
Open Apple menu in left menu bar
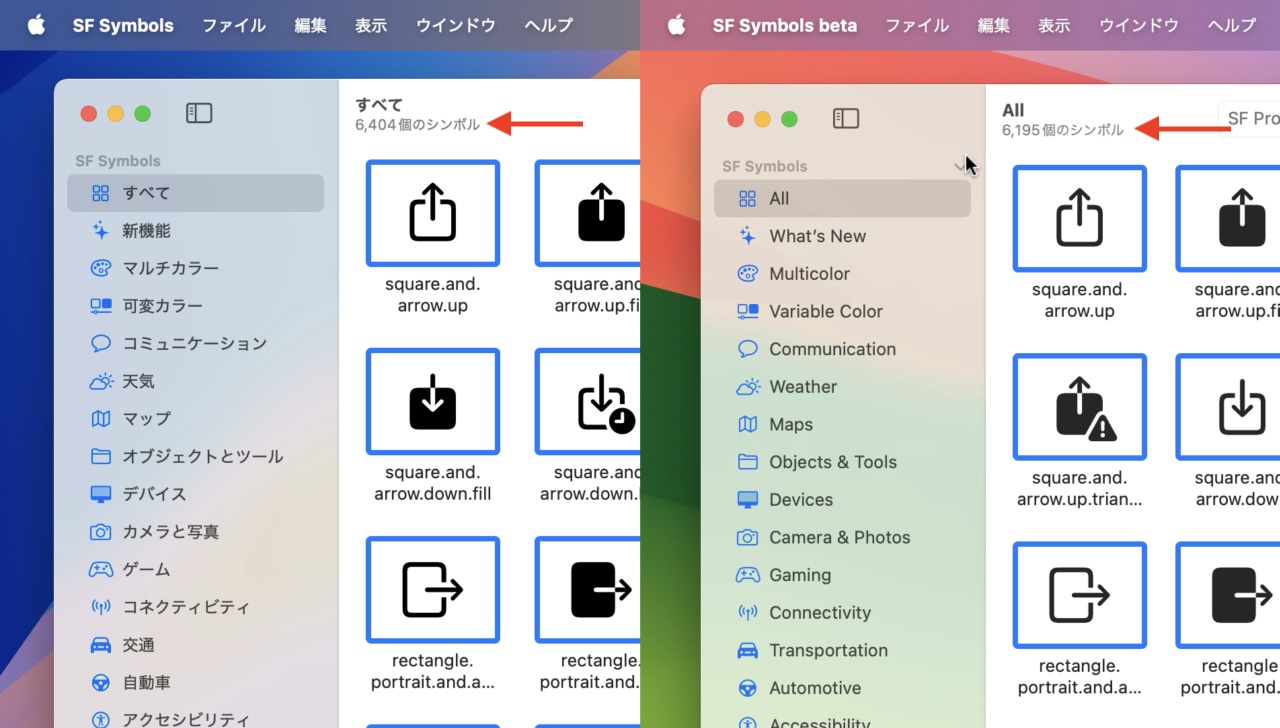(x=36, y=25)
